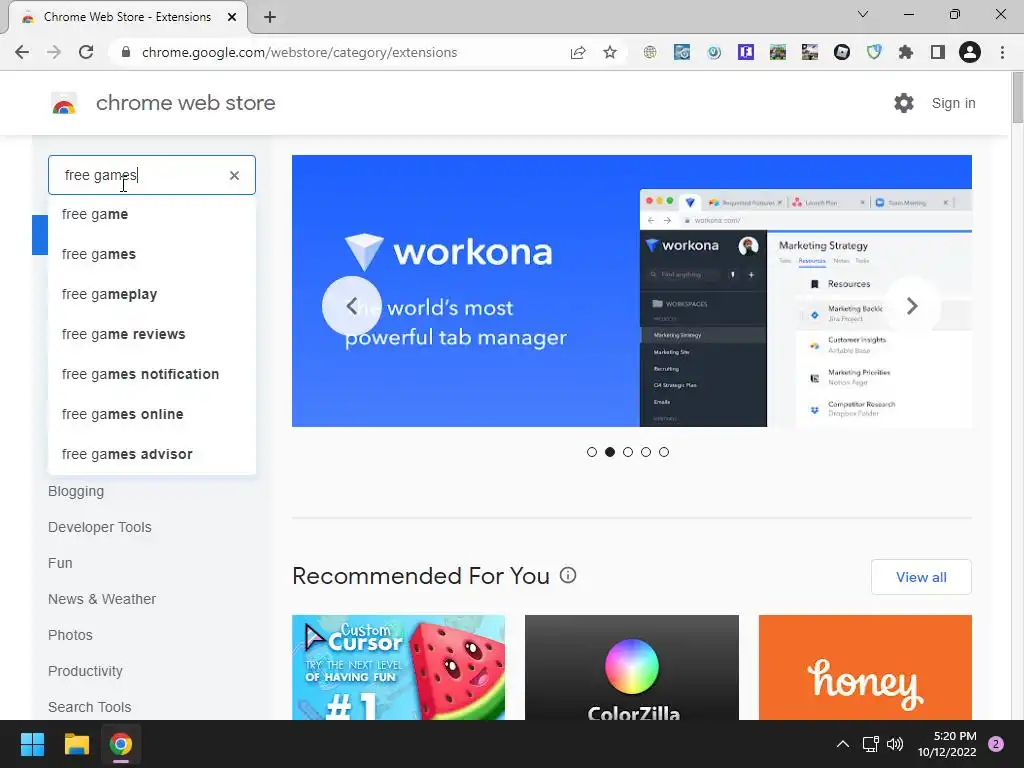The width and height of the screenshot is (1024, 768).
Task: Open the News & Weather category
Action: tap(102, 599)
